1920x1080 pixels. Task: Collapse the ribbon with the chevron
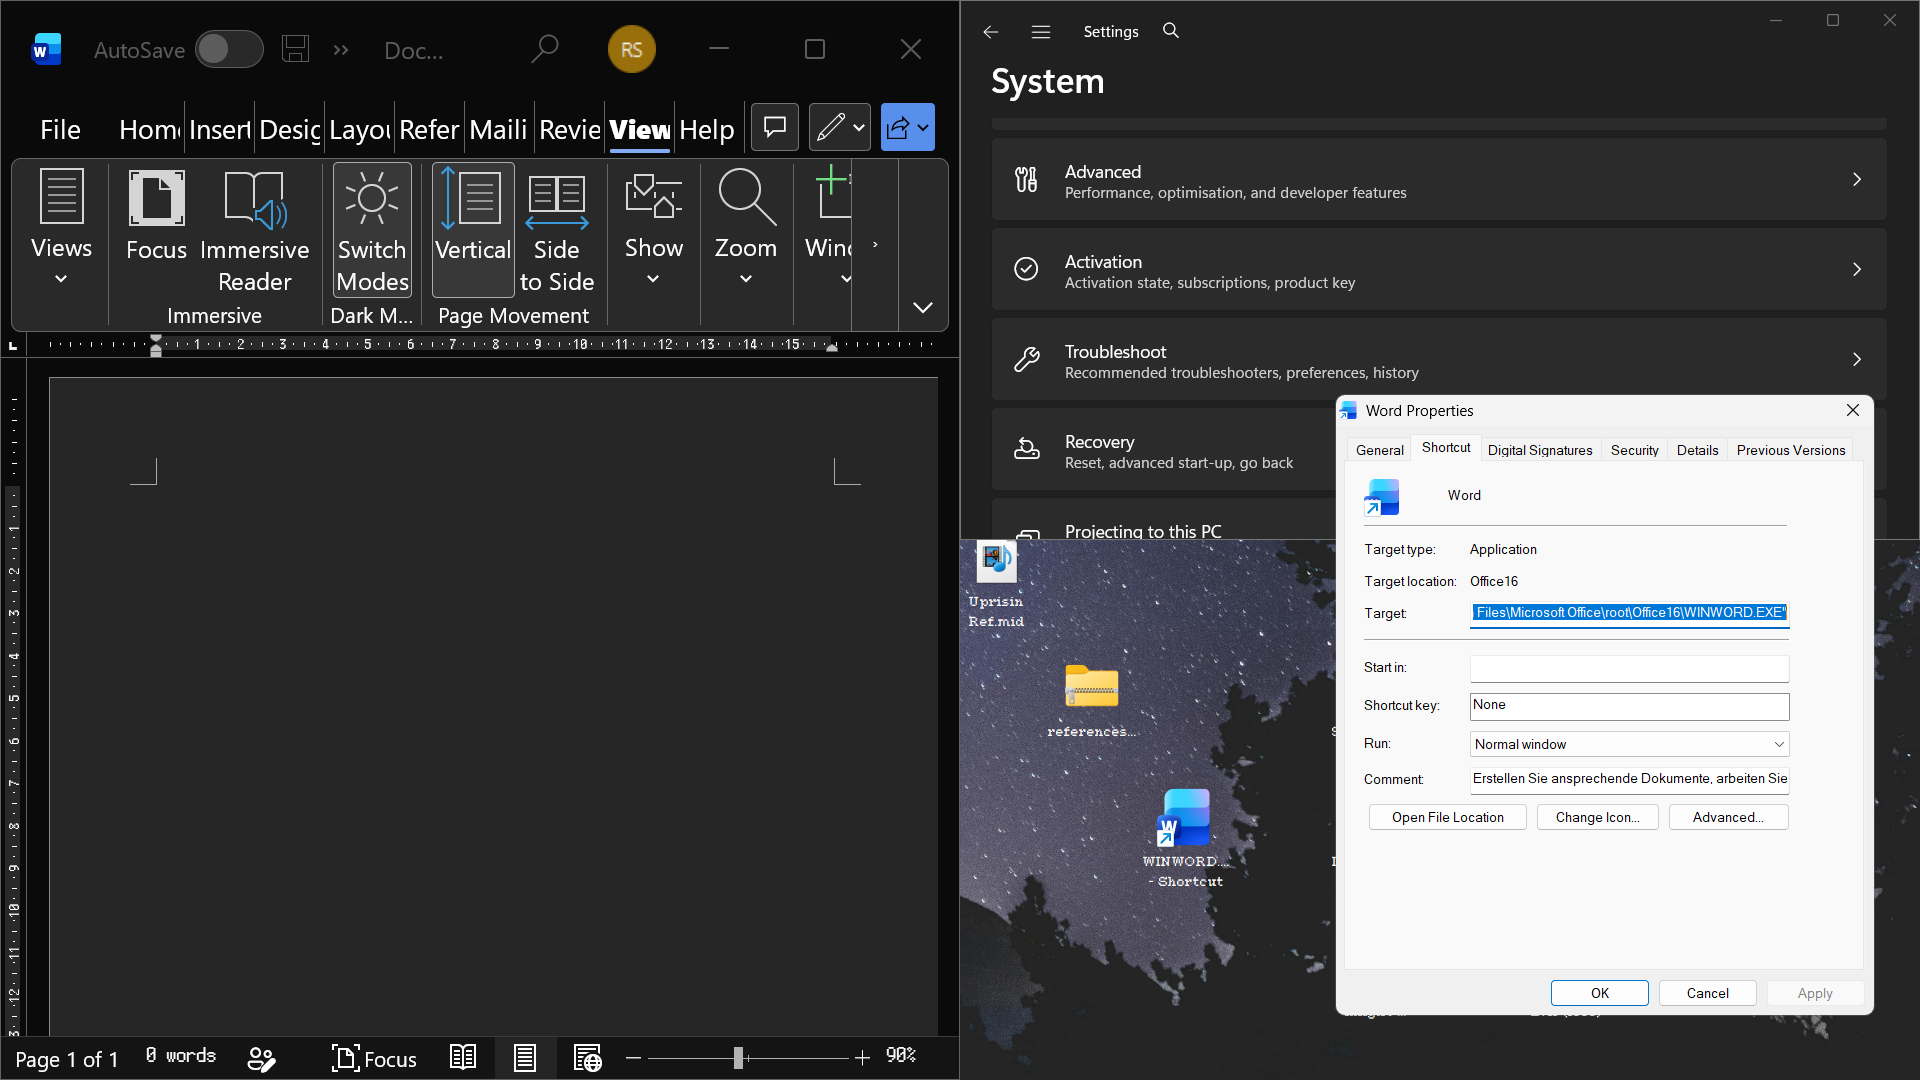pos(923,308)
